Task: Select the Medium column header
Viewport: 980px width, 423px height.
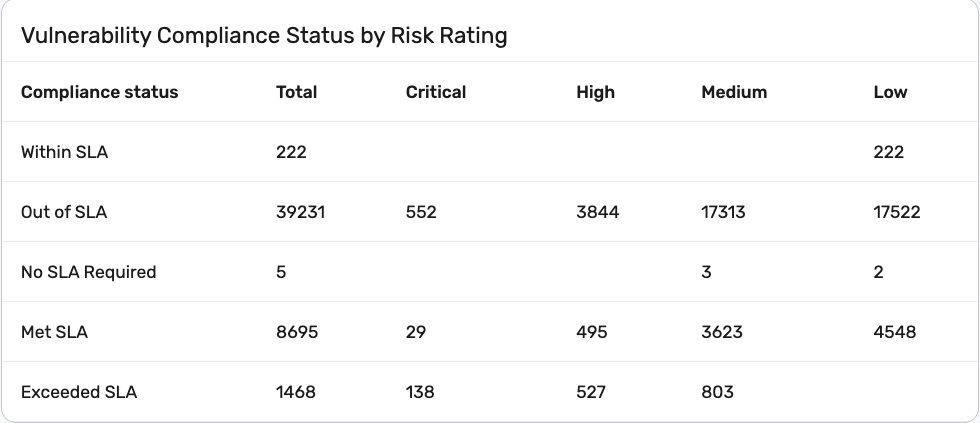Action: coord(734,92)
